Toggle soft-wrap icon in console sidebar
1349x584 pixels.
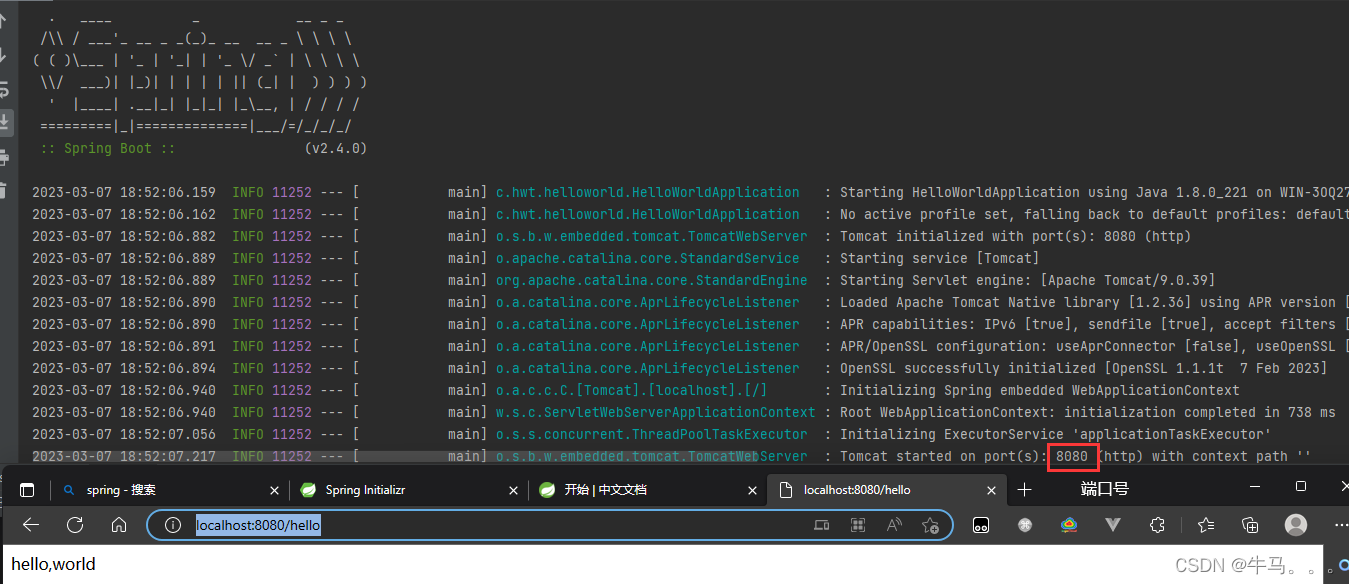(4, 88)
